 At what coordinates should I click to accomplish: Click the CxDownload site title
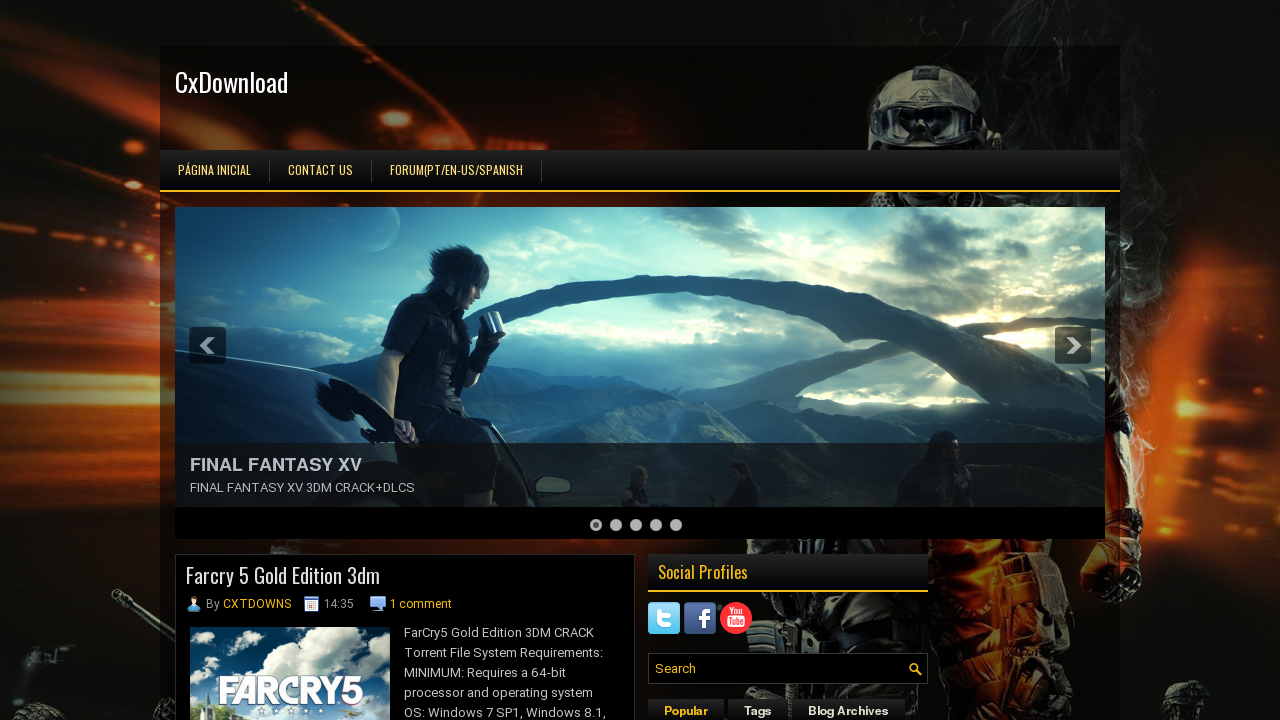coord(231,82)
